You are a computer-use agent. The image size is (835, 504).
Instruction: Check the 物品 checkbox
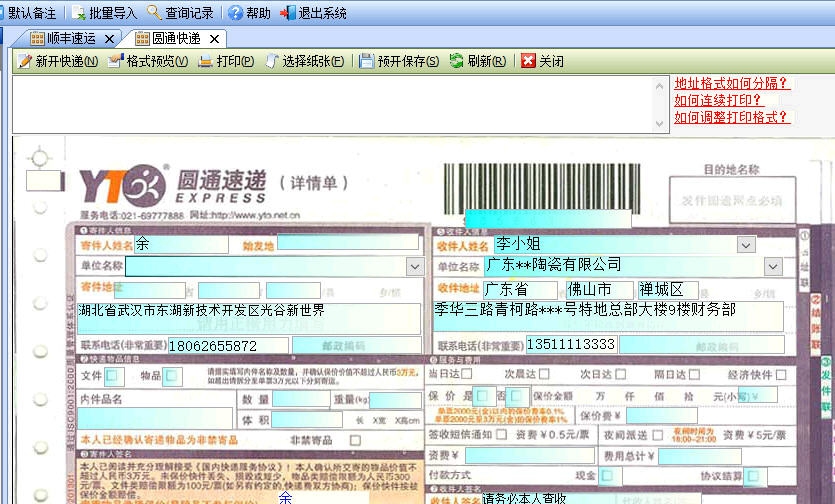click(171, 376)
